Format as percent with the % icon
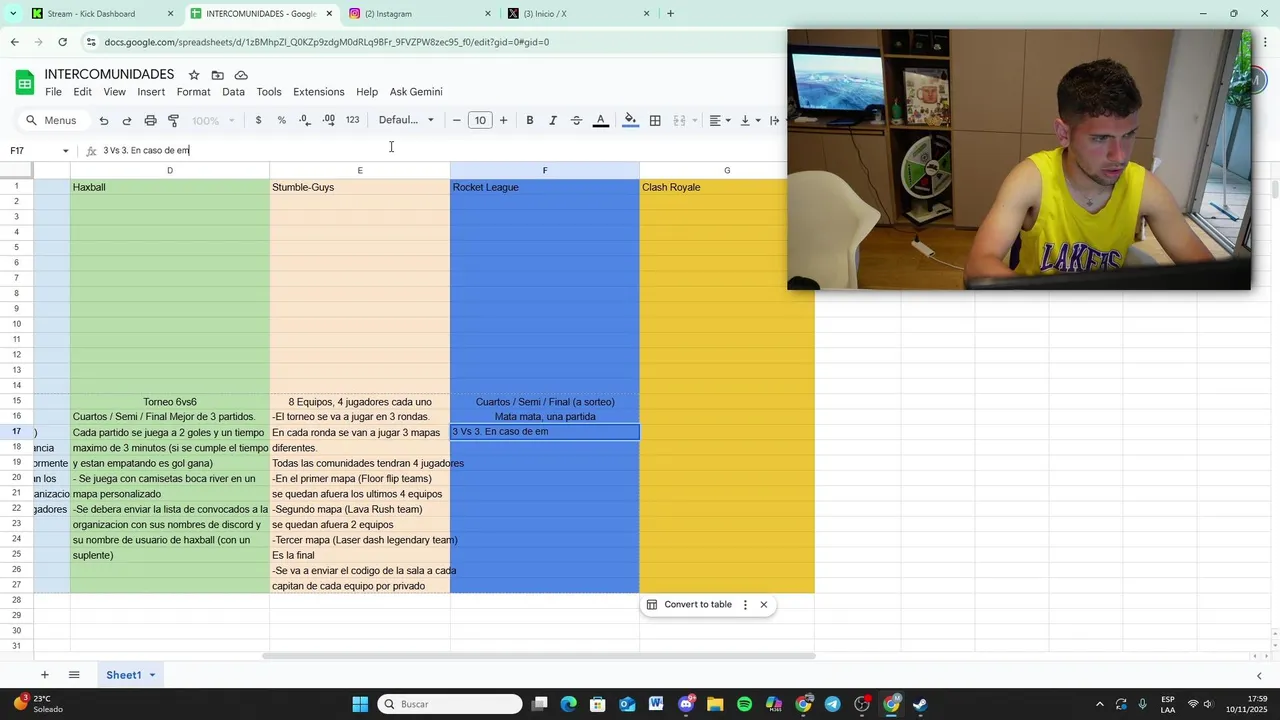Image resolution: width=1280 pixels, height=720 pixels. pos(282,120)
